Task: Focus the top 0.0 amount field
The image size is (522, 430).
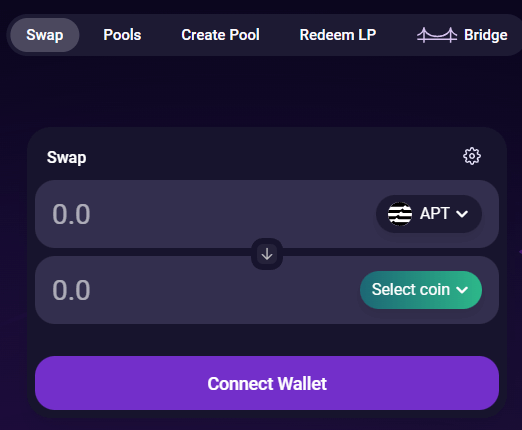Action: click(71, 214)
